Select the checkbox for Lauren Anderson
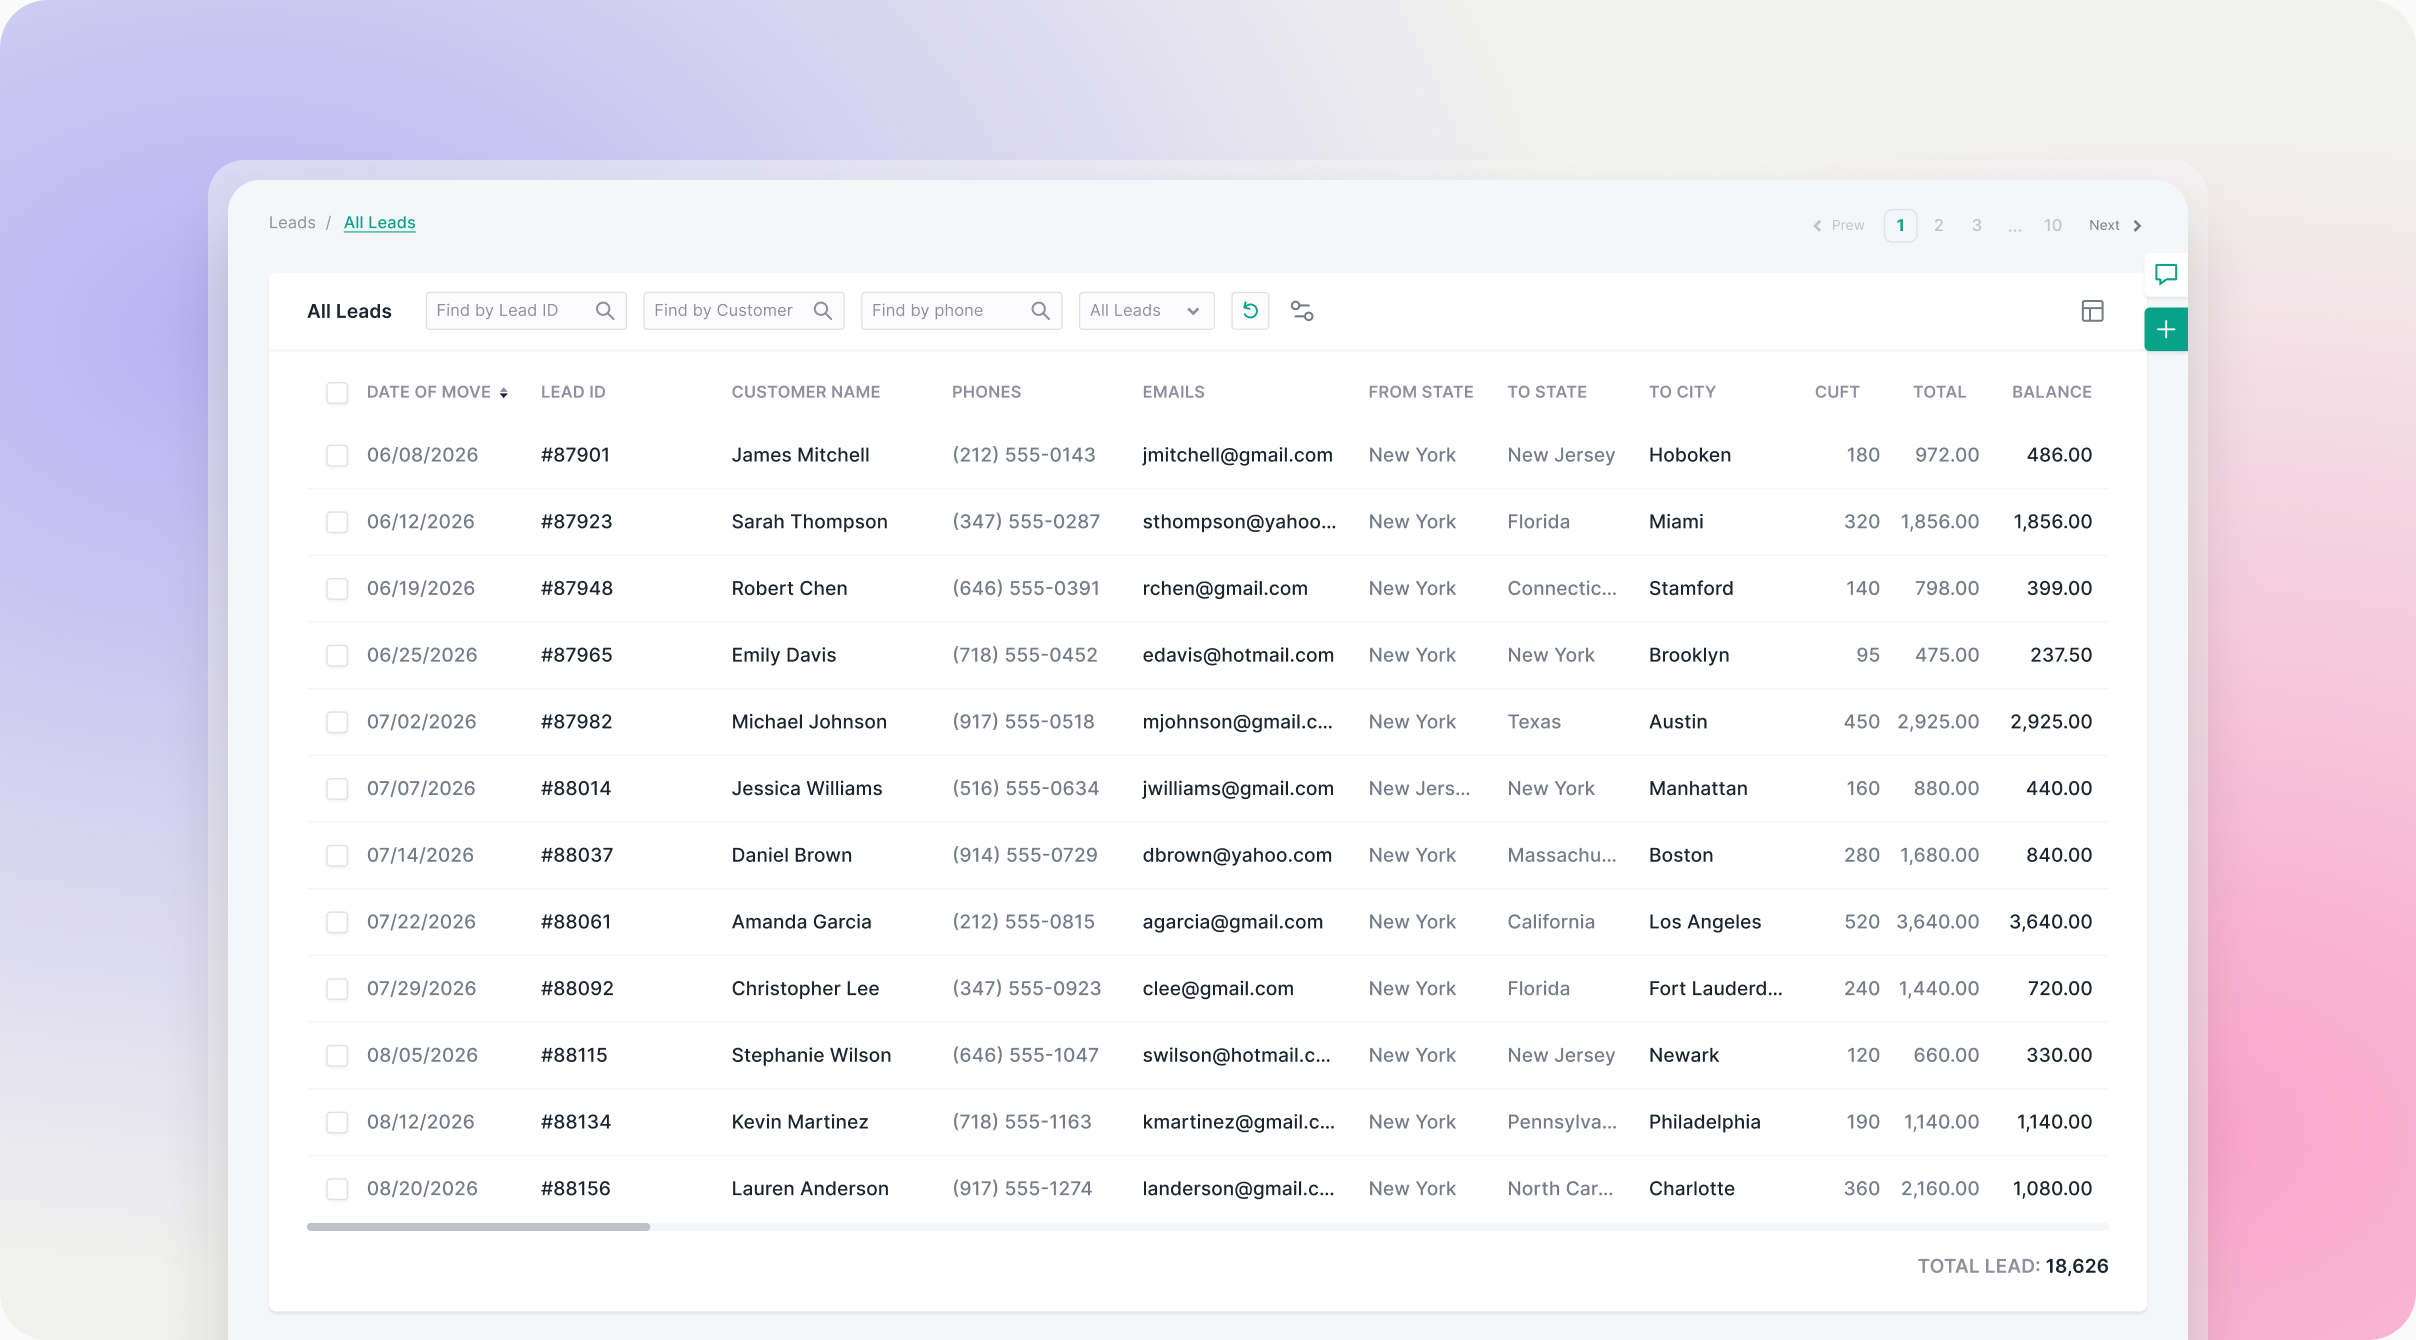The height and width of the screenshot is (1340, 2416). pyautogui.click(x=337, y=1189)
